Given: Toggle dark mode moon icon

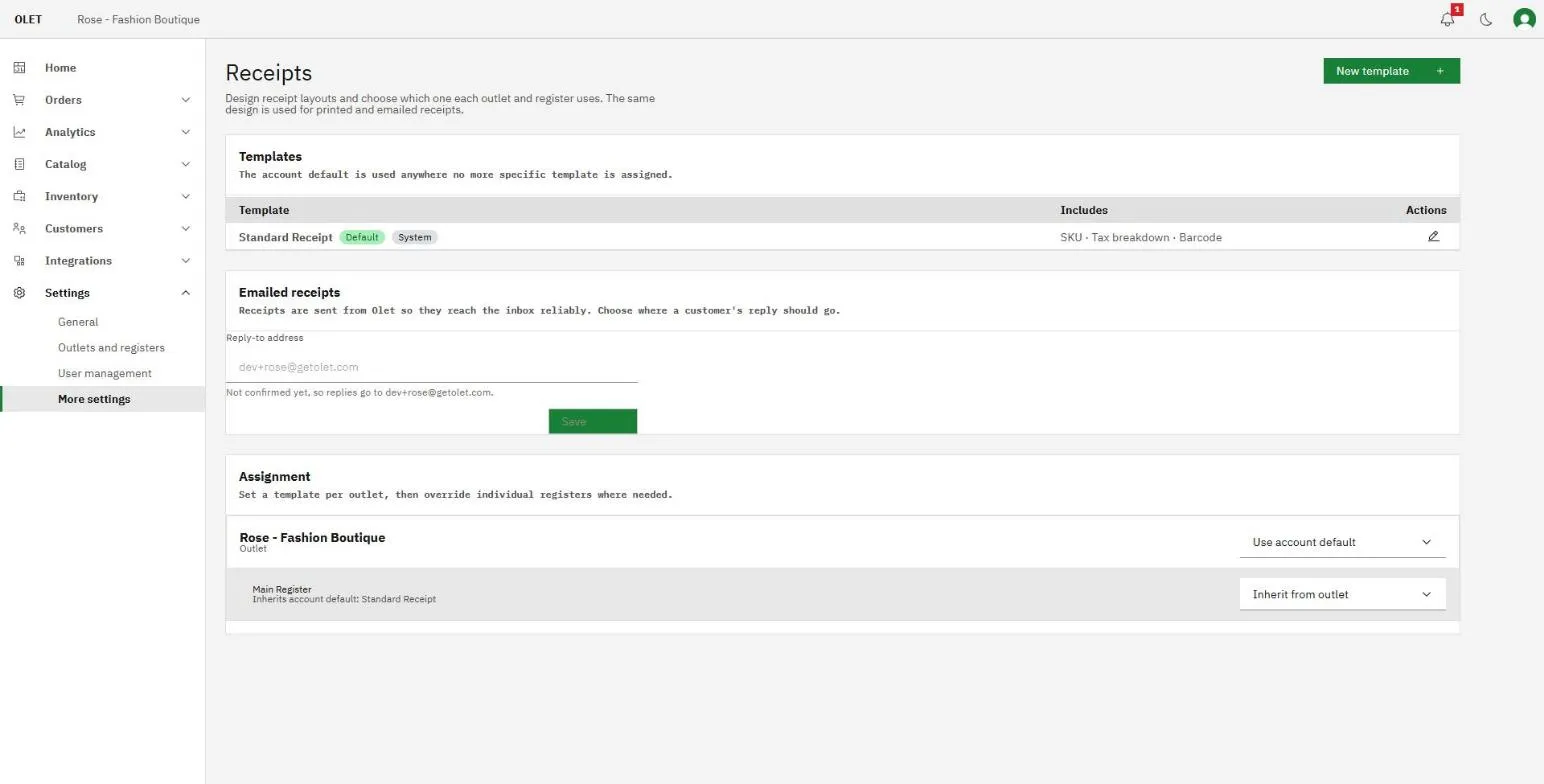Looking at the screenshot, I should click(1486, 19).
